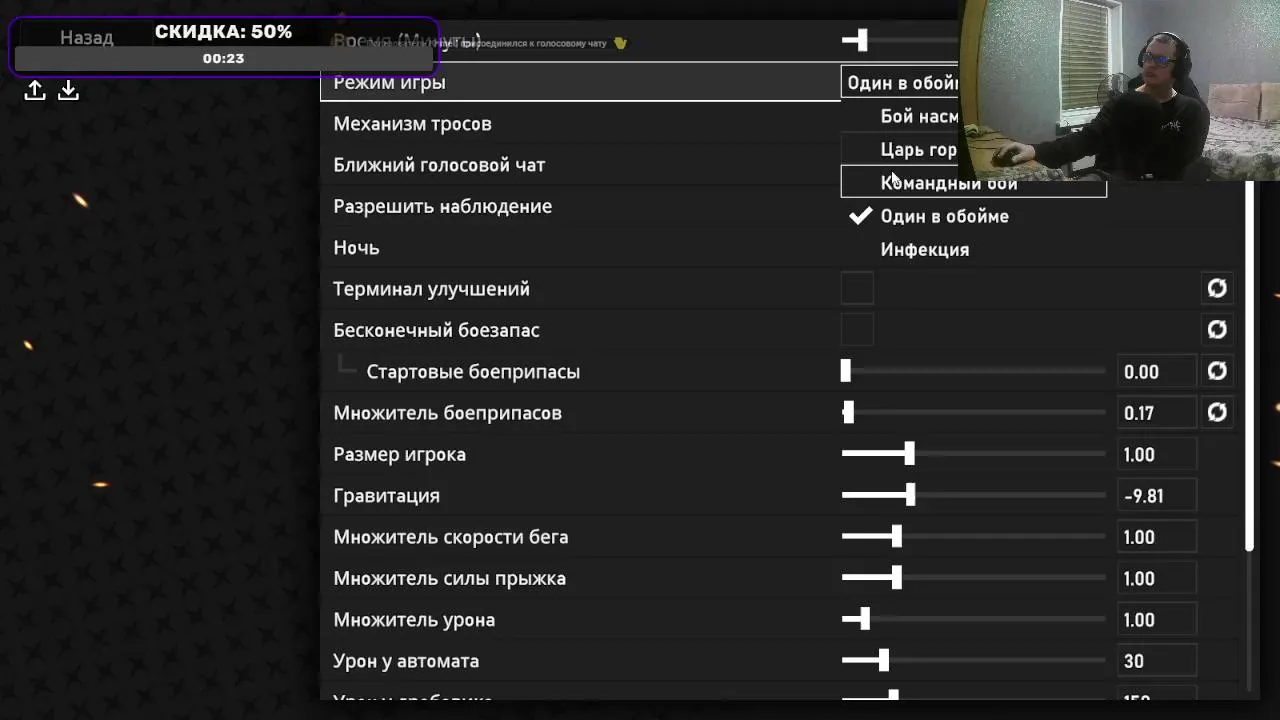This screenshot has width=1280, height=720.
Task: Click the Множитель урона slider
Action: [973, 620]
